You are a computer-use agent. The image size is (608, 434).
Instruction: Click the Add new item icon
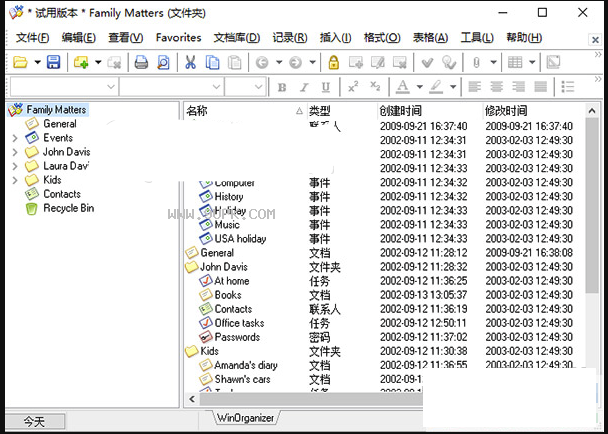pyautogui.click(x=81, y=62)
